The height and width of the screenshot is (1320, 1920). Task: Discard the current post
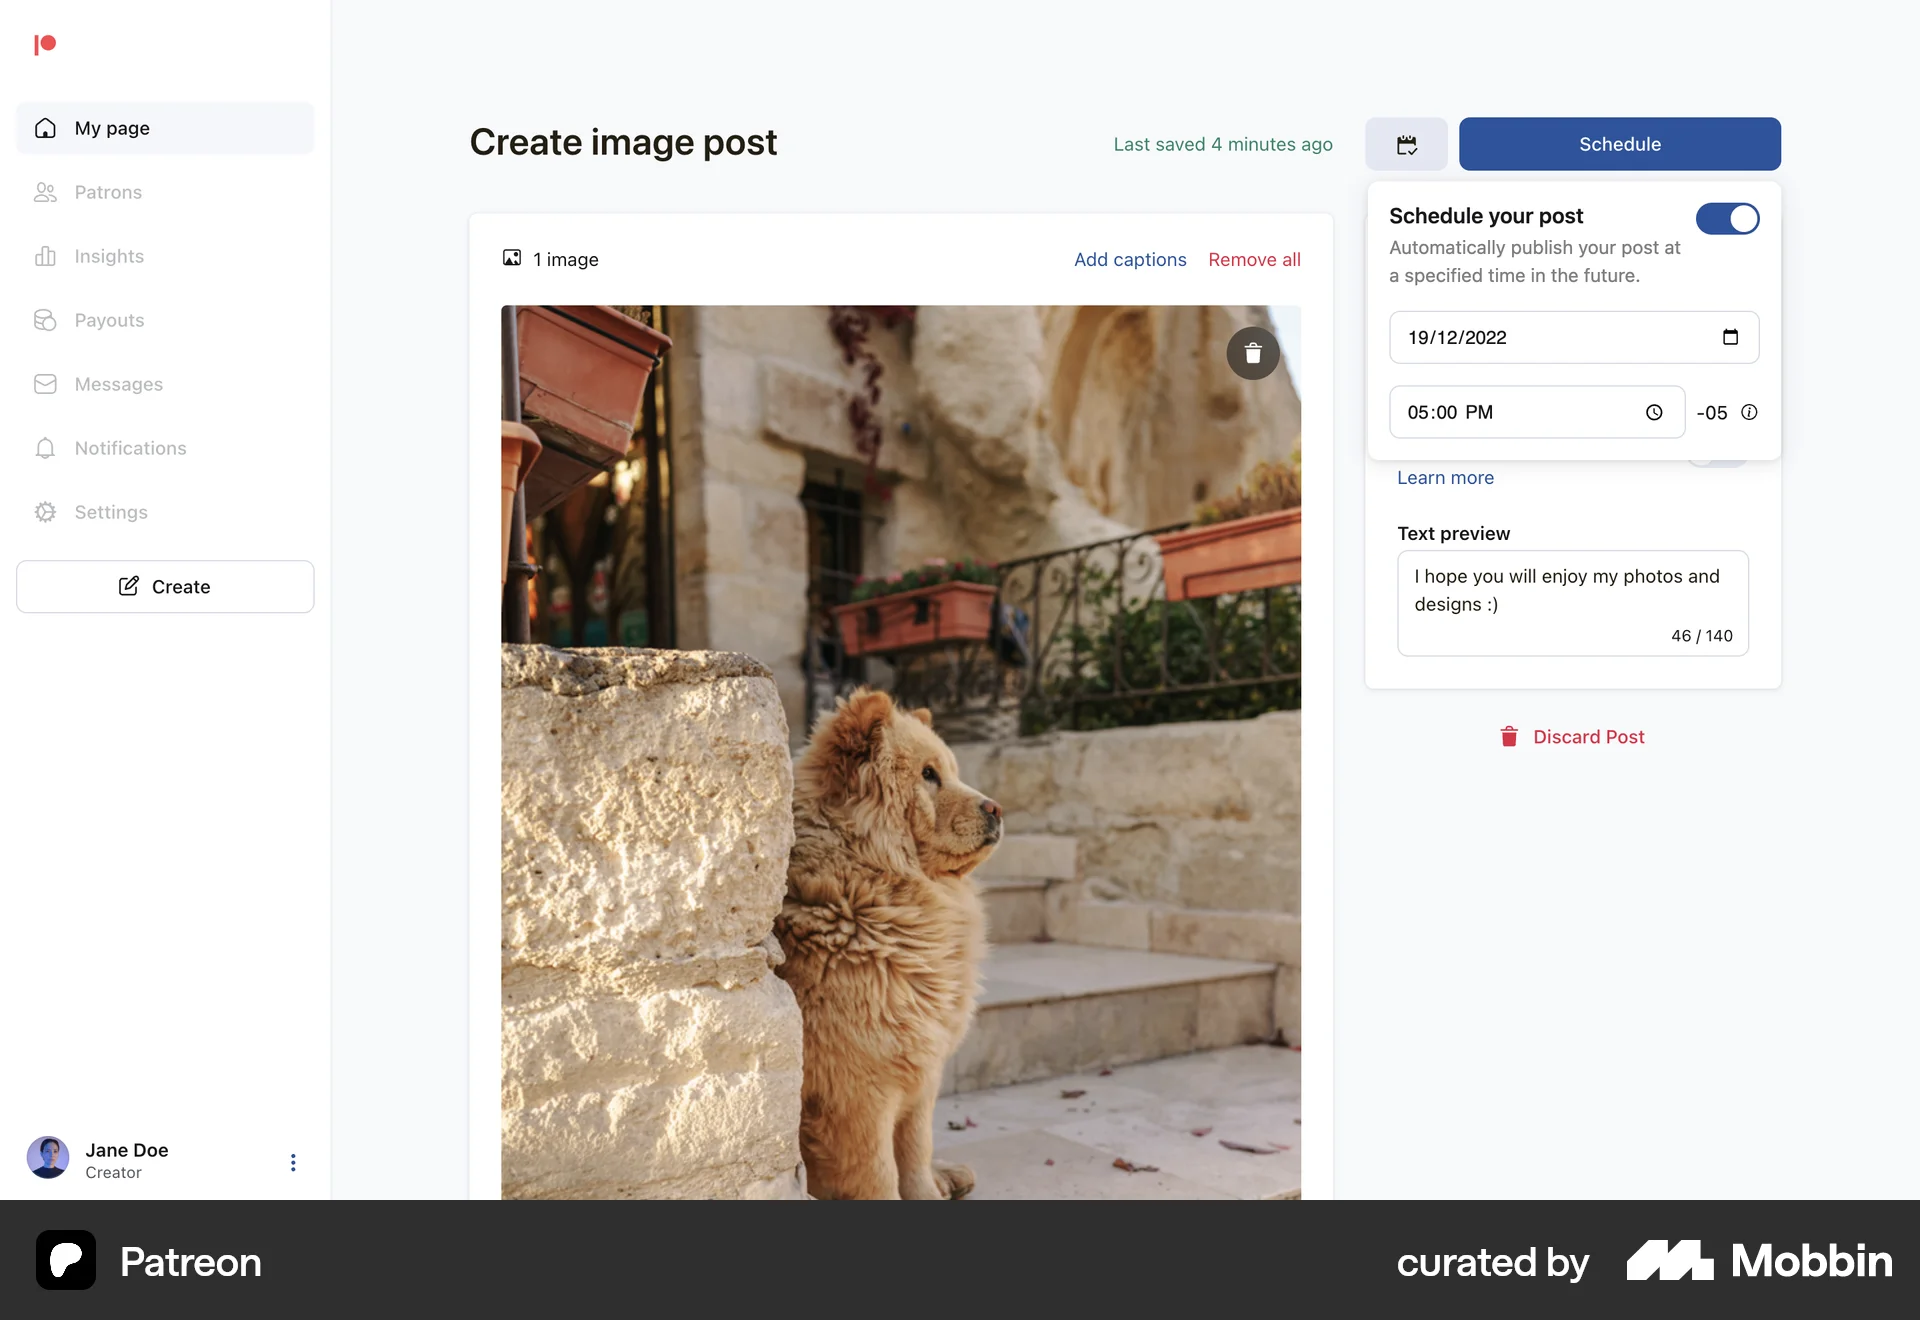point(1588,736)
